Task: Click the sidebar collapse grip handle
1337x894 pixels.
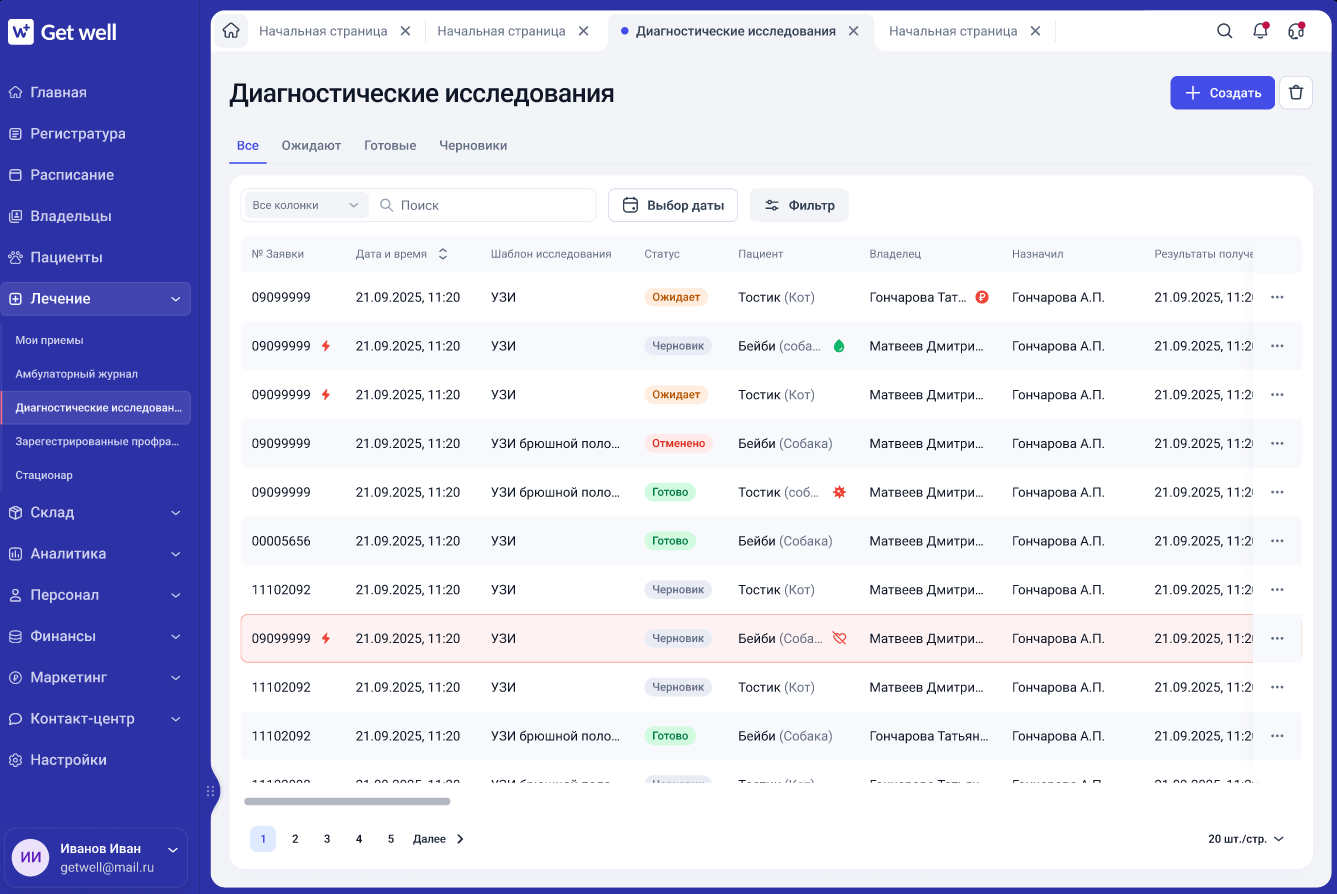Action: (210, 791)
